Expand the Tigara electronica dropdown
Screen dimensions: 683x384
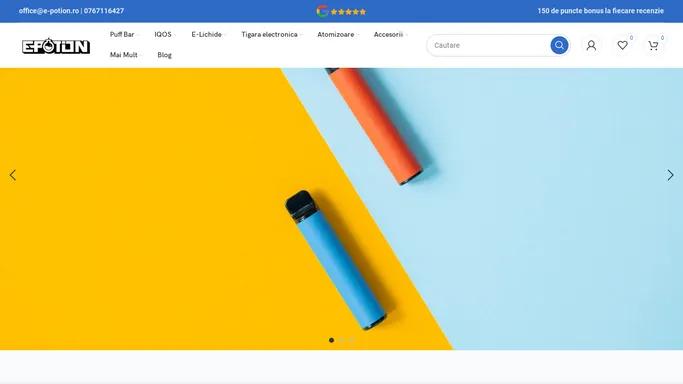271,34
